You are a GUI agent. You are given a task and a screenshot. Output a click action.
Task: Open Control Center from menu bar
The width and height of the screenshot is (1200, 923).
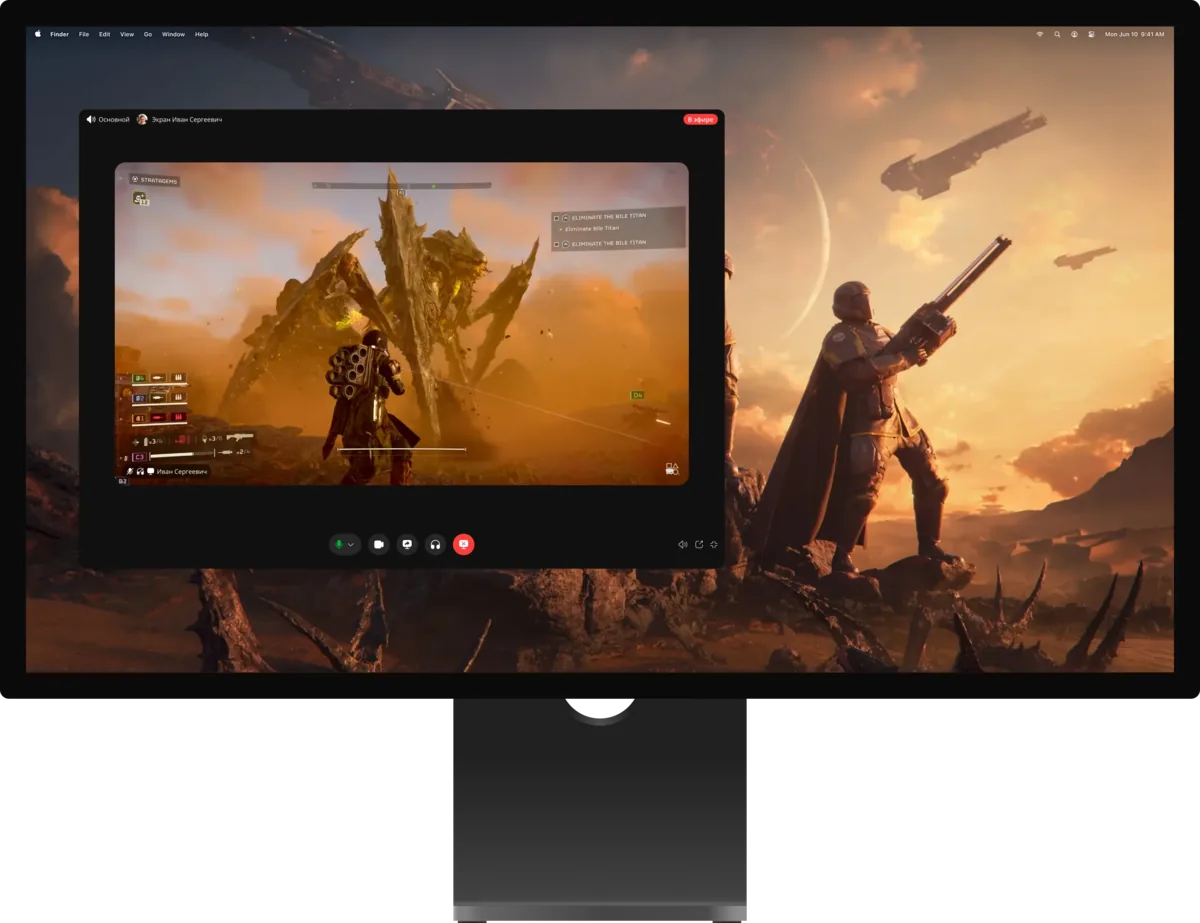[x=1091, y=34]
